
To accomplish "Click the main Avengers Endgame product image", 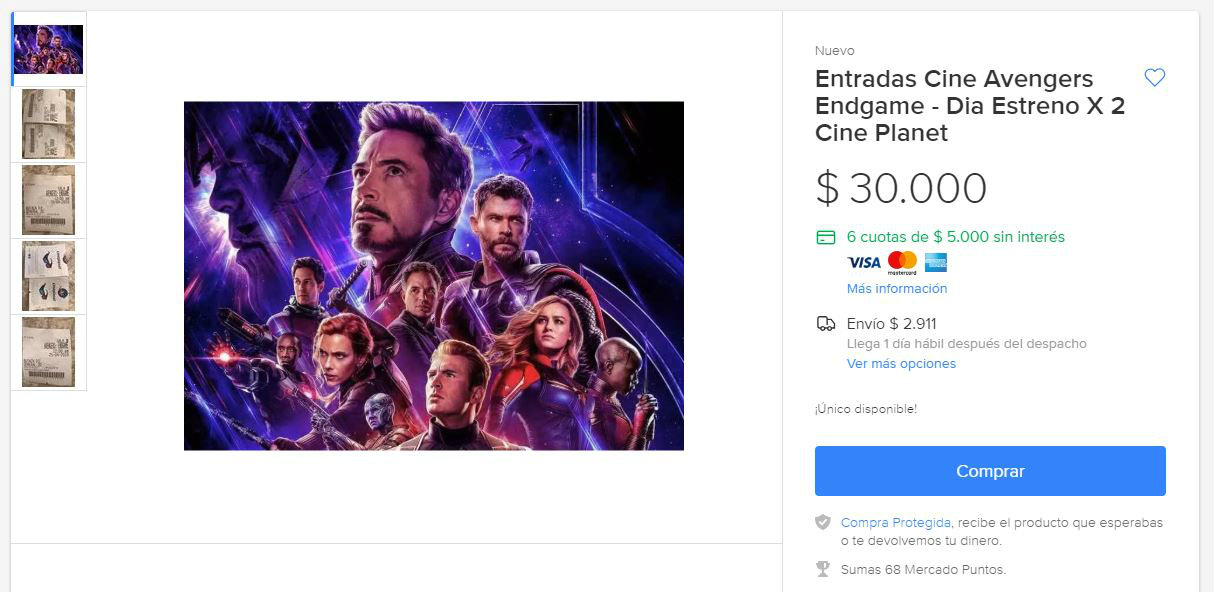I will 434,276.
